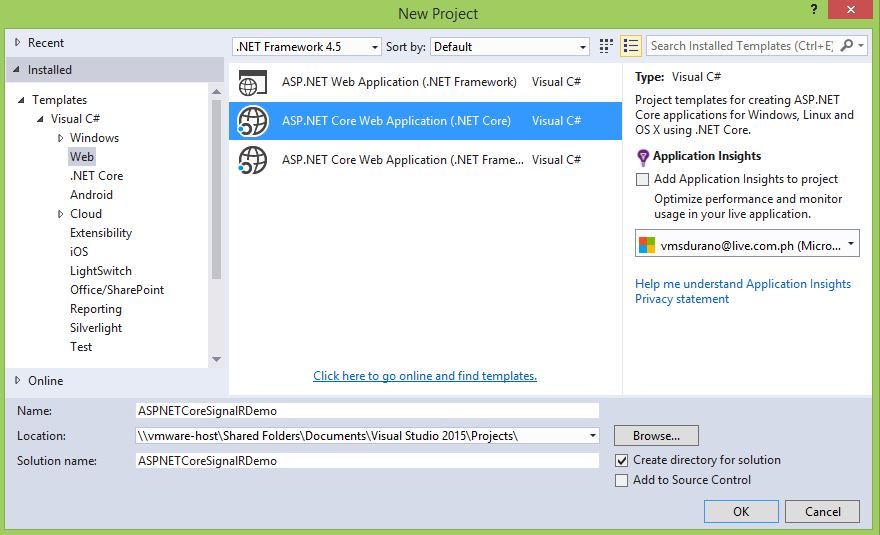
Task: Open the Location path dropdown arrow
Action: [x=593, y=436]
